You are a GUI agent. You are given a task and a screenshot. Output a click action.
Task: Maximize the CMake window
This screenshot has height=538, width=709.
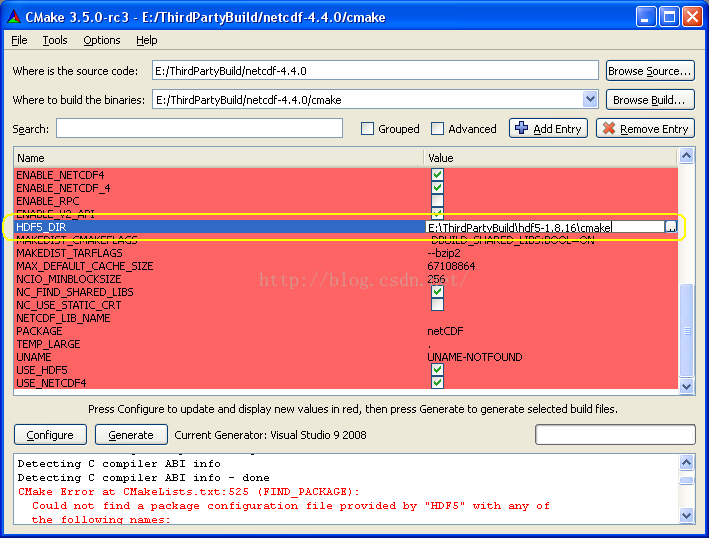(x=669, y=17)
